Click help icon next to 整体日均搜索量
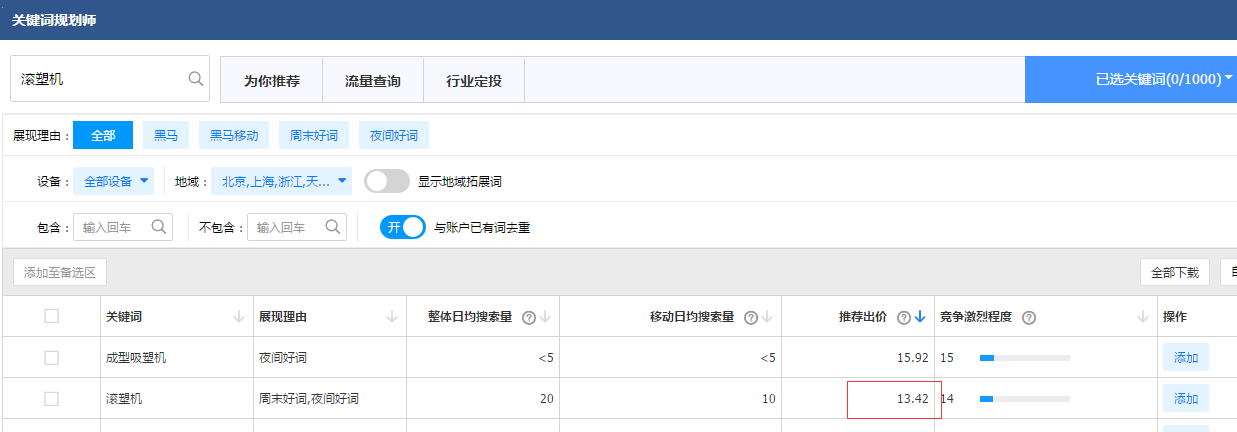Screen dimensions: 1237x432 (529, 318)
